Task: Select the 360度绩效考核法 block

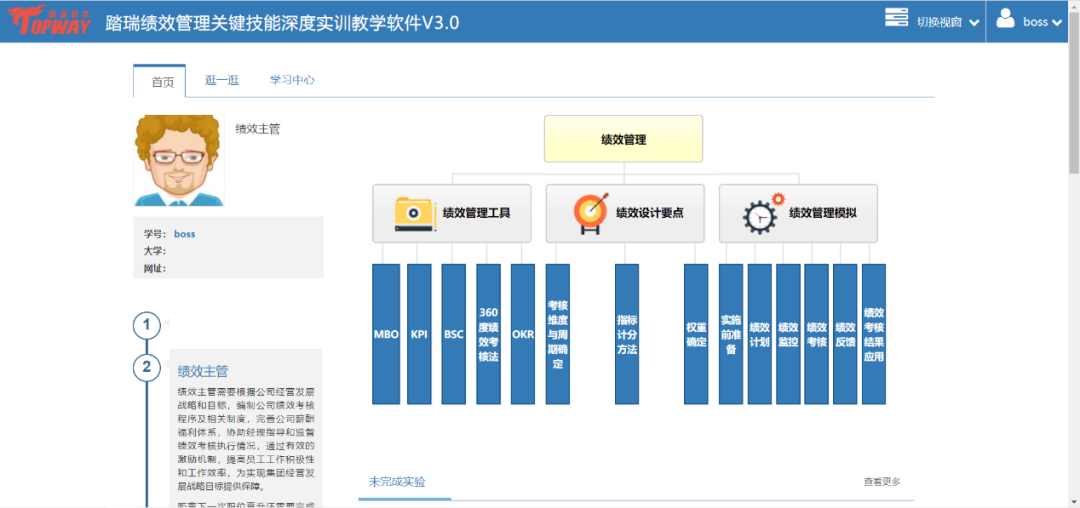Action: 488,334
